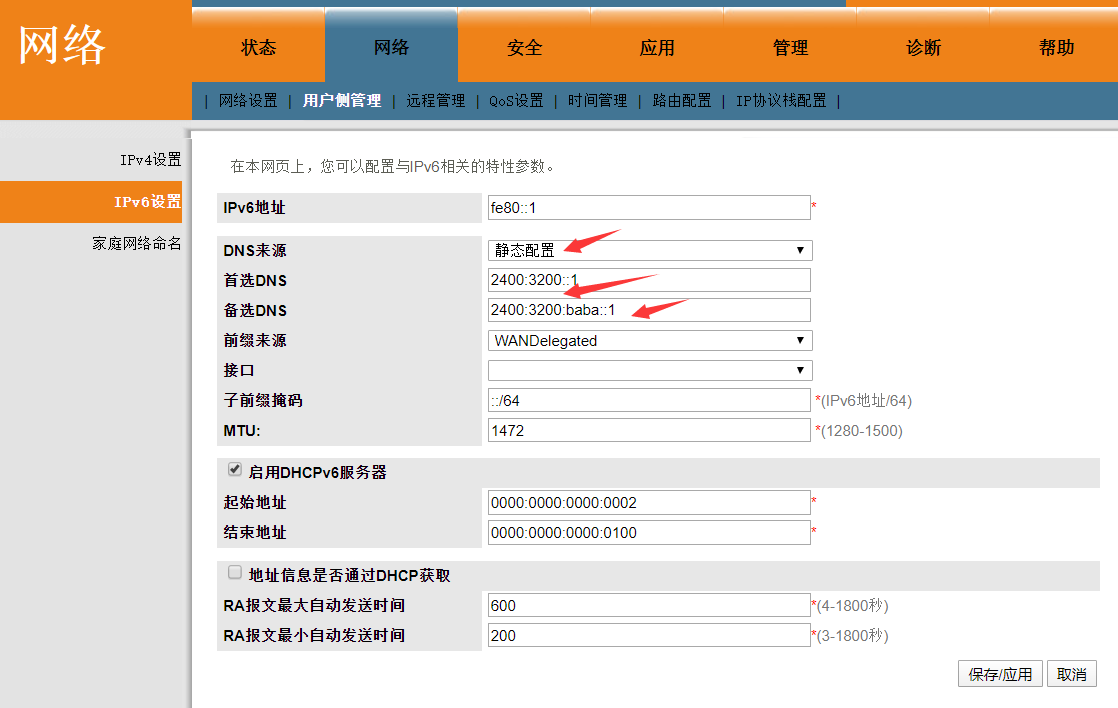Open the 帮助 tab
The height and width of the screenshot is (708, 1118).
click(1056, 48)
